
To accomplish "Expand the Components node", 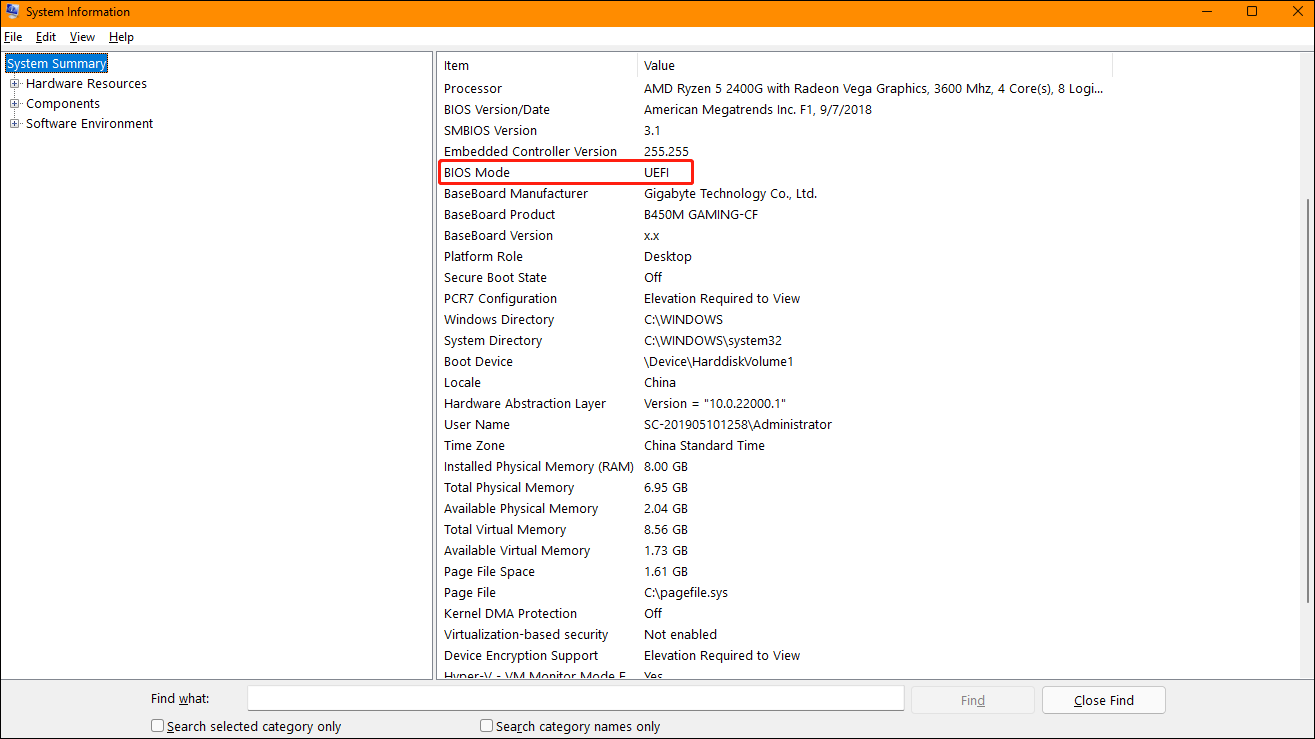I will point(15,104).
